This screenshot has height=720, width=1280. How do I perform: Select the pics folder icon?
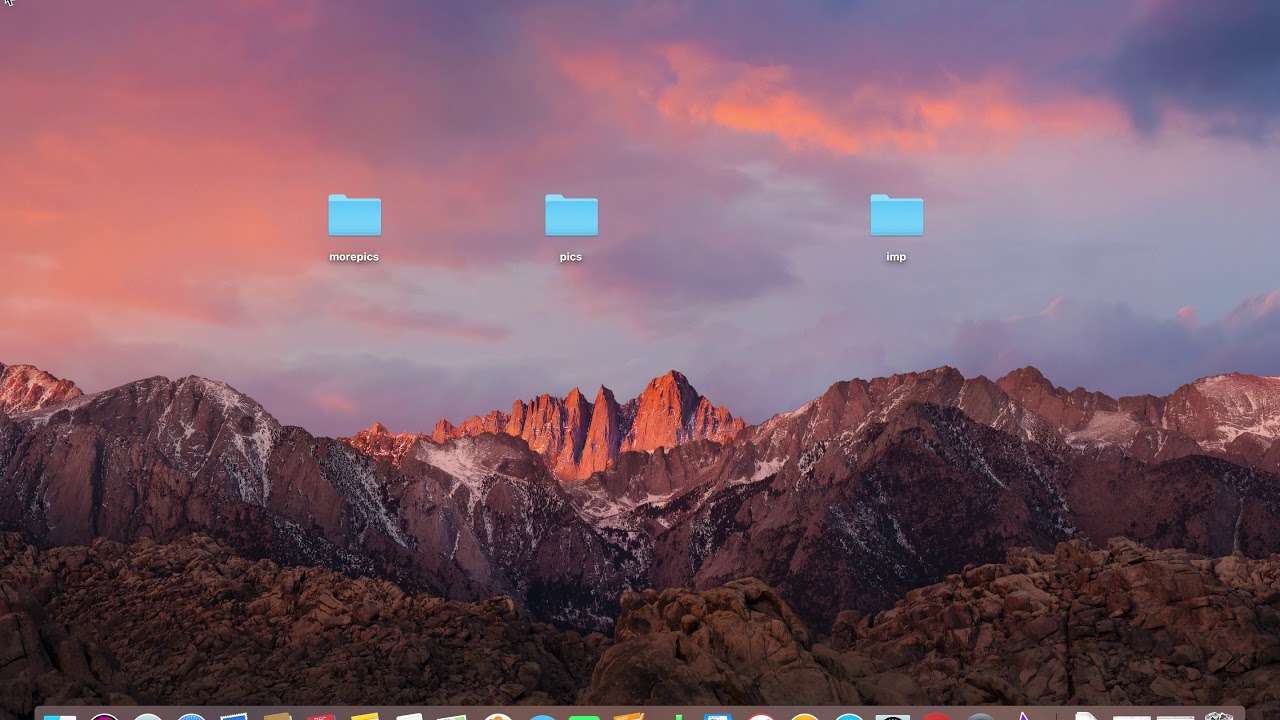pos(571,216)
